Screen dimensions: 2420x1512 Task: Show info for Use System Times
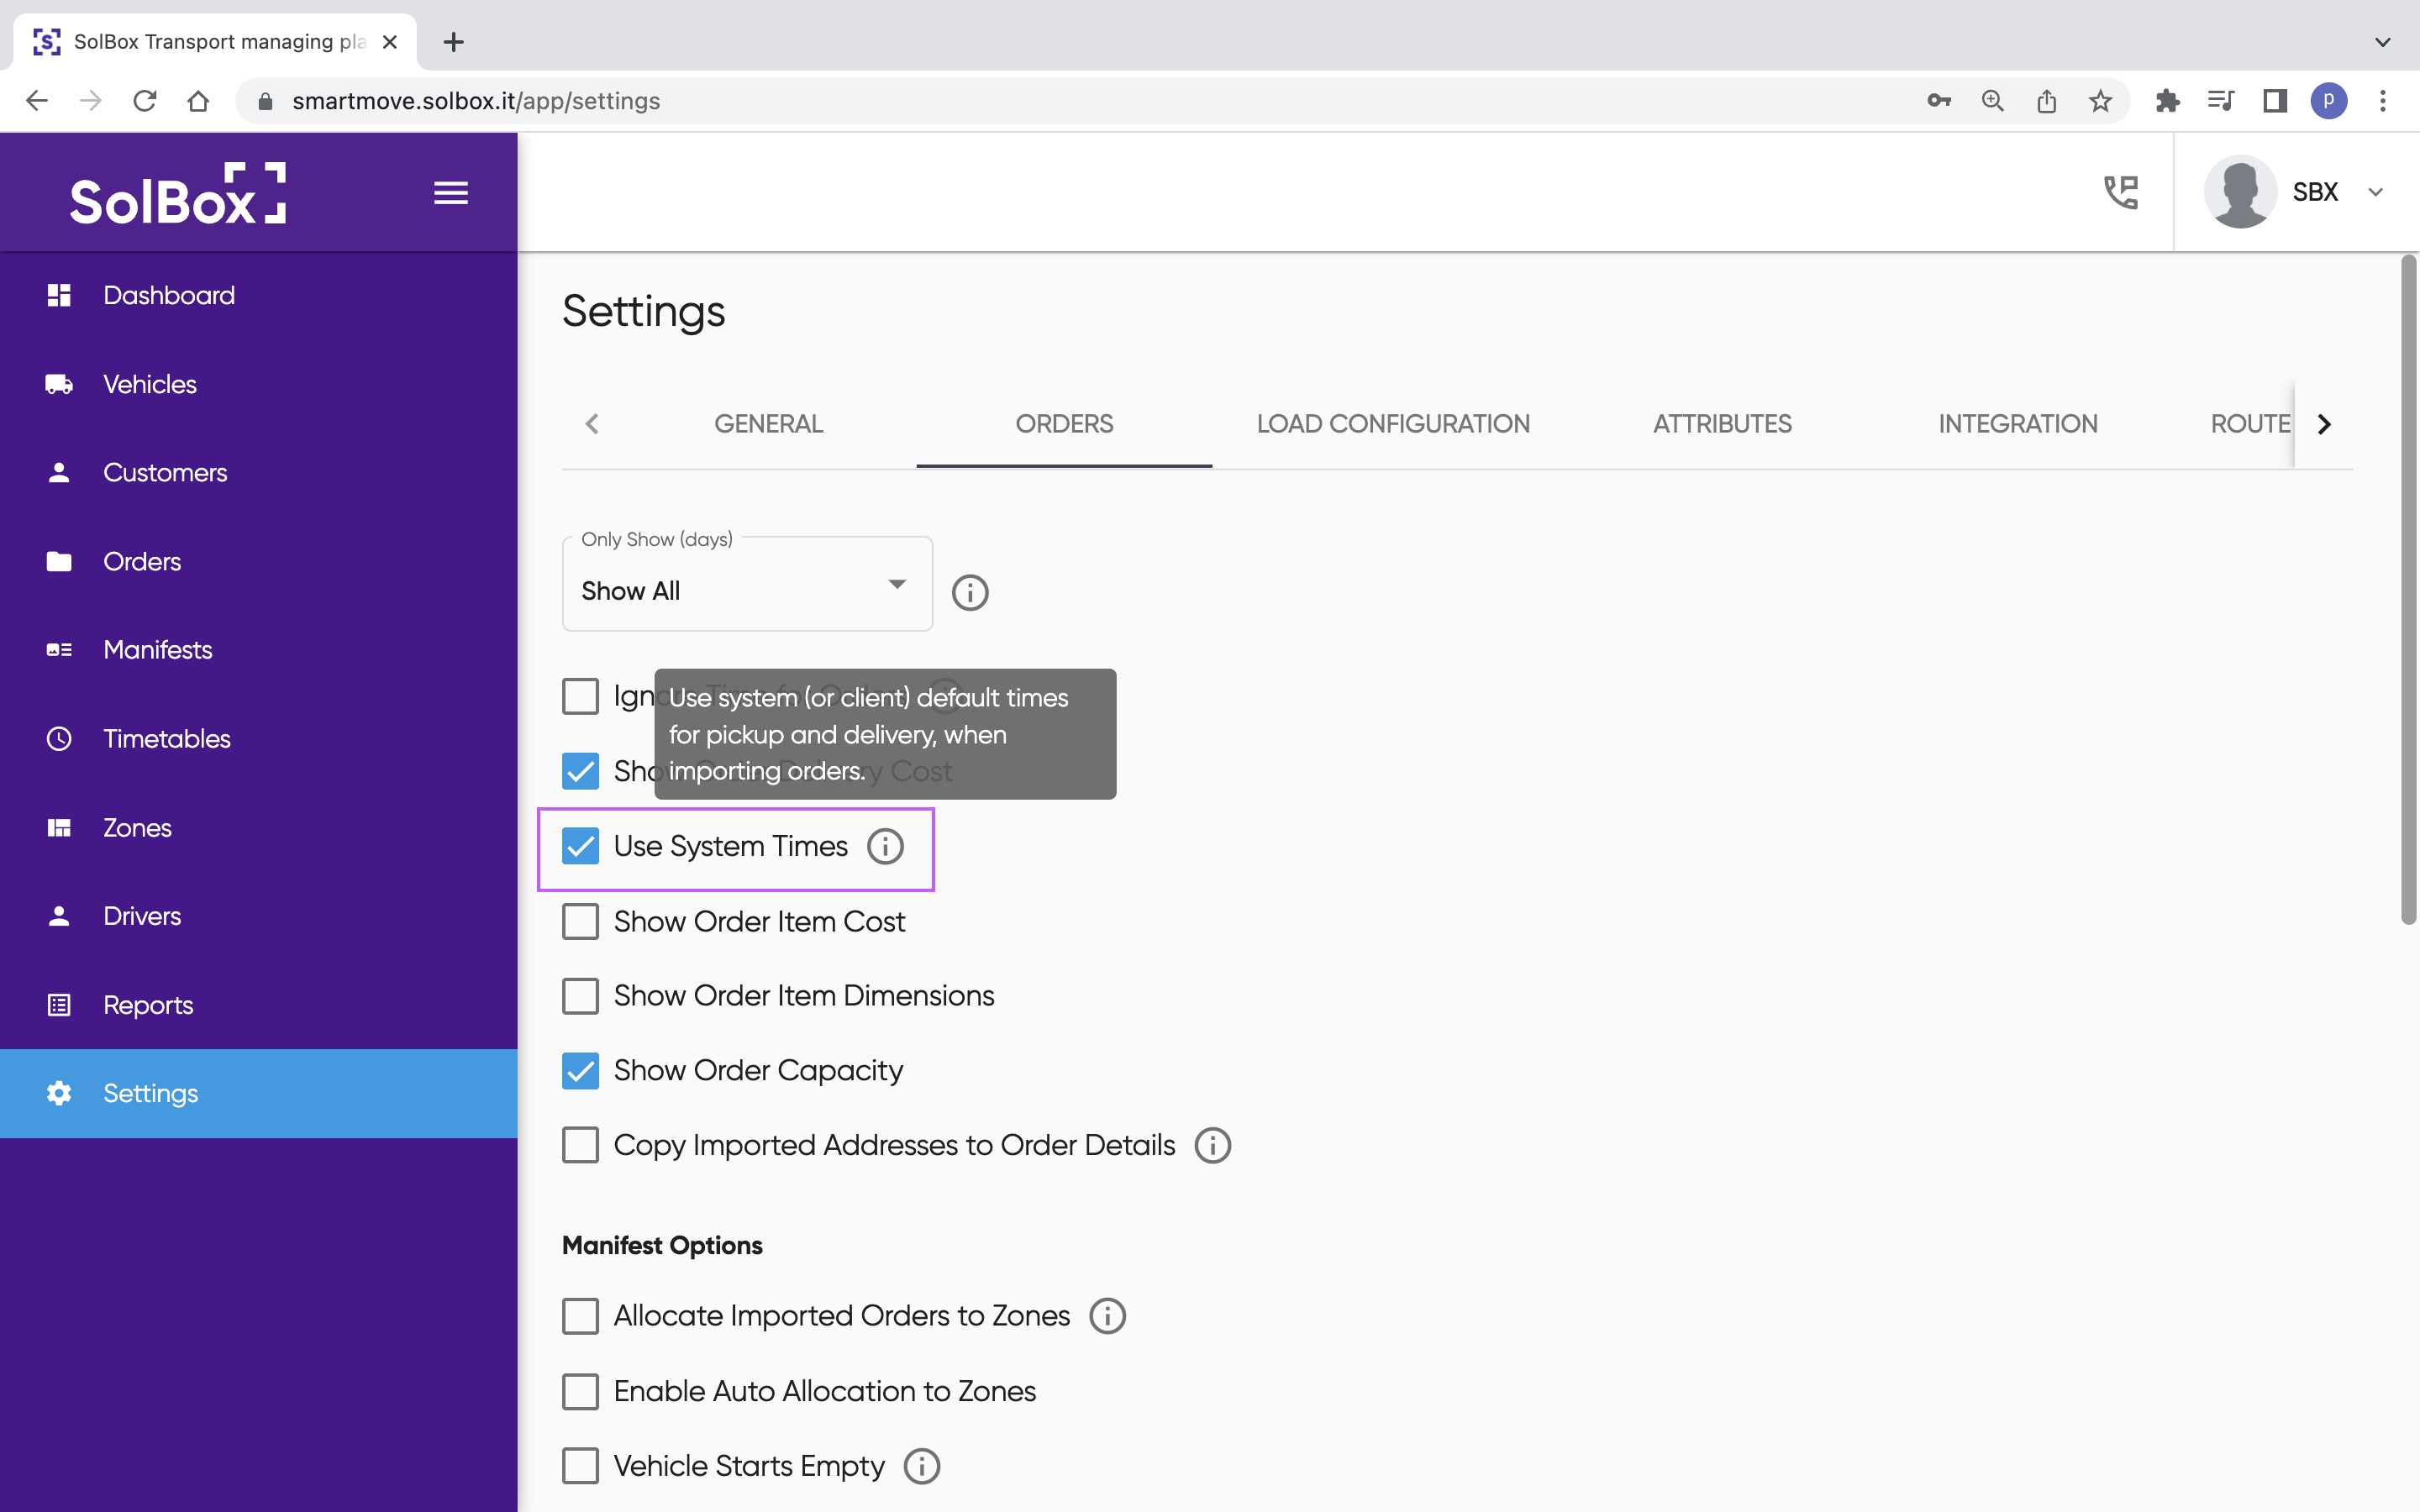pos(885,846)
